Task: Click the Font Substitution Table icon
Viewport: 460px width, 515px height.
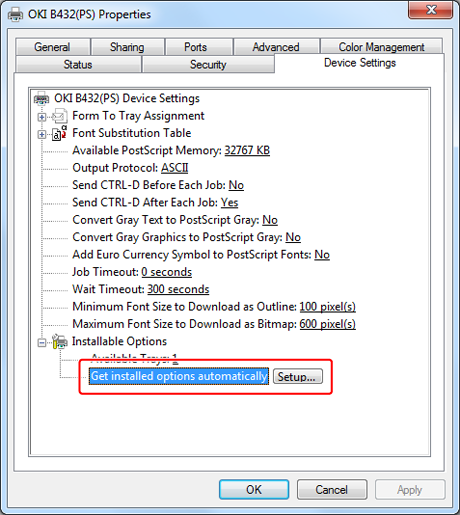Action: click(x=59, y=133)
